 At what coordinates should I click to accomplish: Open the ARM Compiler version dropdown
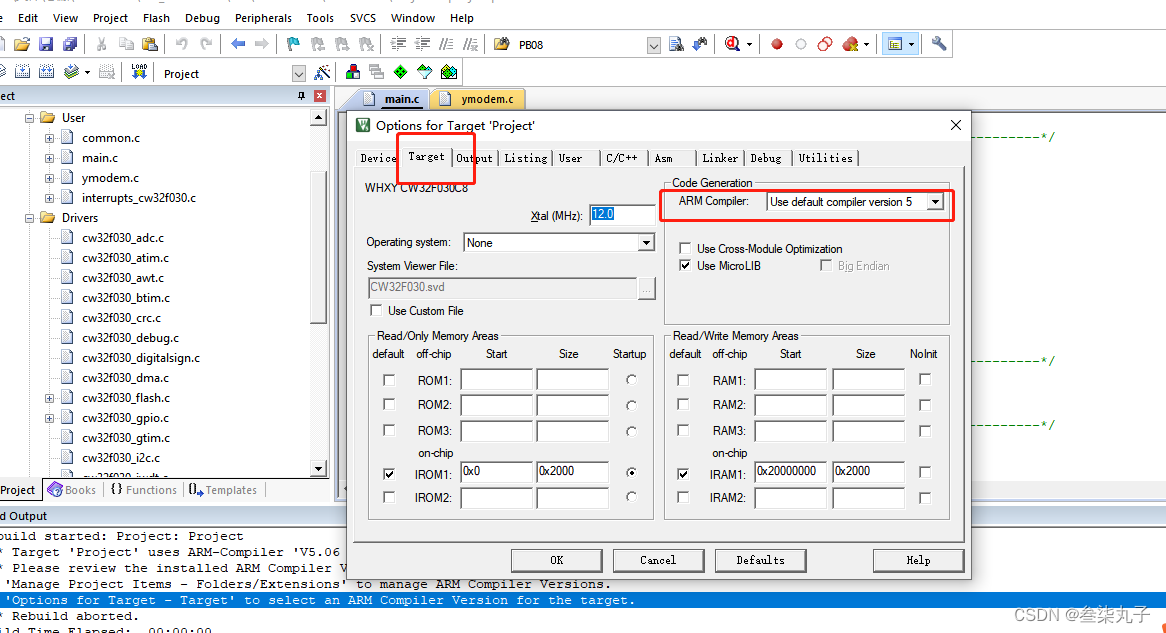pos(935,202)
